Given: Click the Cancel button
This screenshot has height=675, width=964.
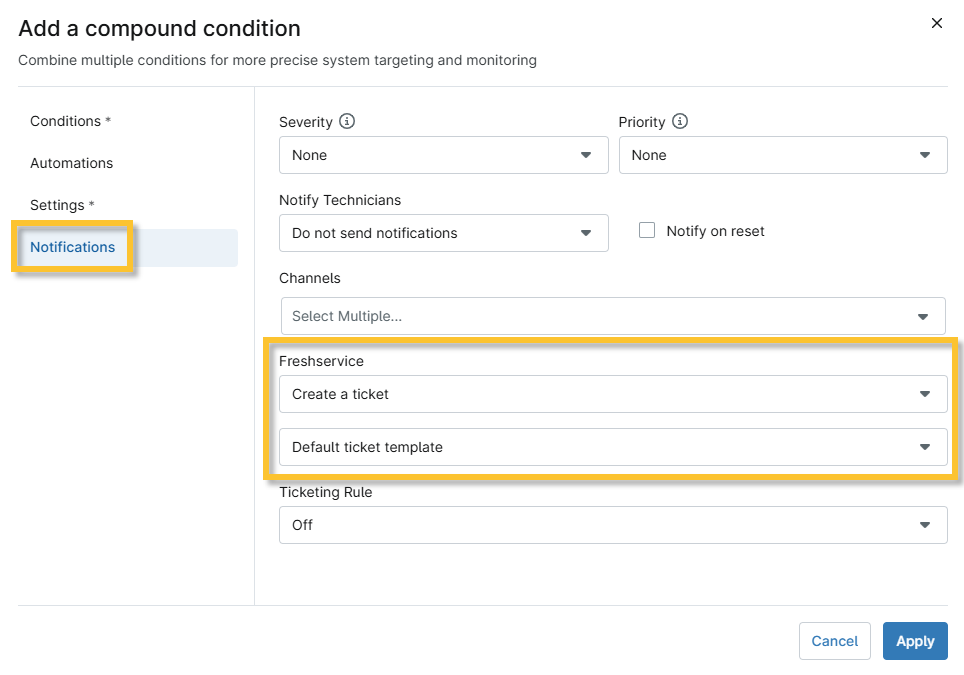Looking at the screenshot, I should [x=835, y=641].
